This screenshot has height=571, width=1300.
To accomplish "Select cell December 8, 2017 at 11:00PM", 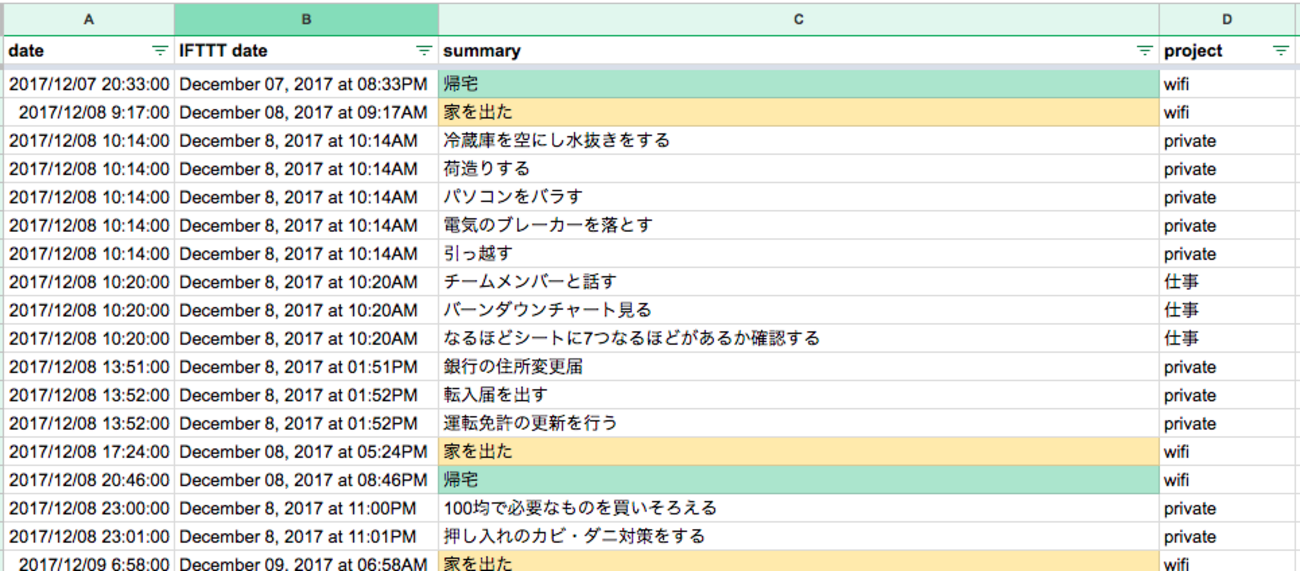I will pyautogui.click(x=306, y=508).
